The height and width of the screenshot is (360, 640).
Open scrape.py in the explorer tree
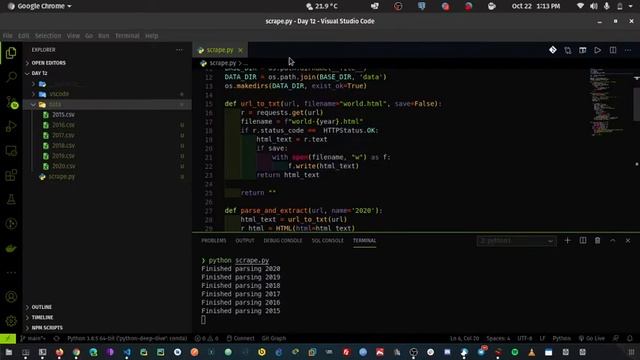tap(62, 176)
